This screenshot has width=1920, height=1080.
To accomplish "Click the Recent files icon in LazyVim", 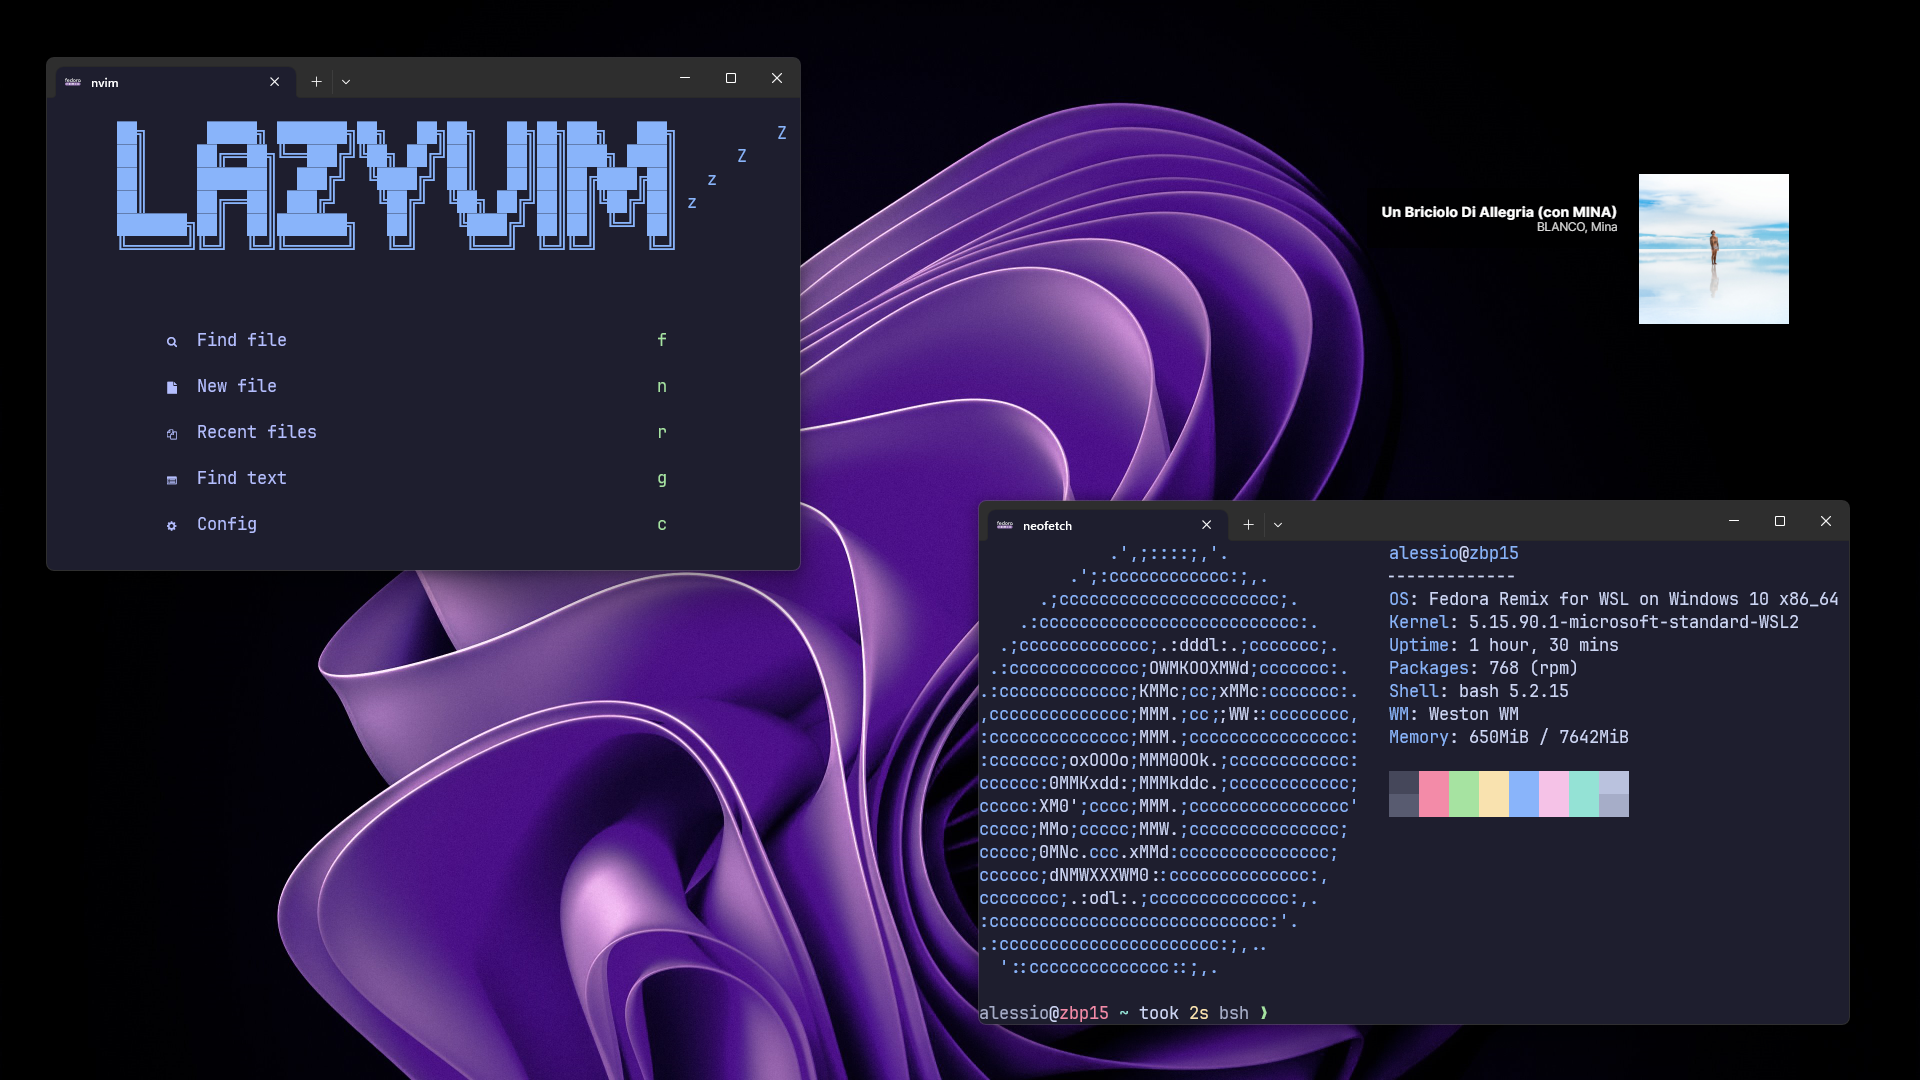I will click(x=171, y=433).
